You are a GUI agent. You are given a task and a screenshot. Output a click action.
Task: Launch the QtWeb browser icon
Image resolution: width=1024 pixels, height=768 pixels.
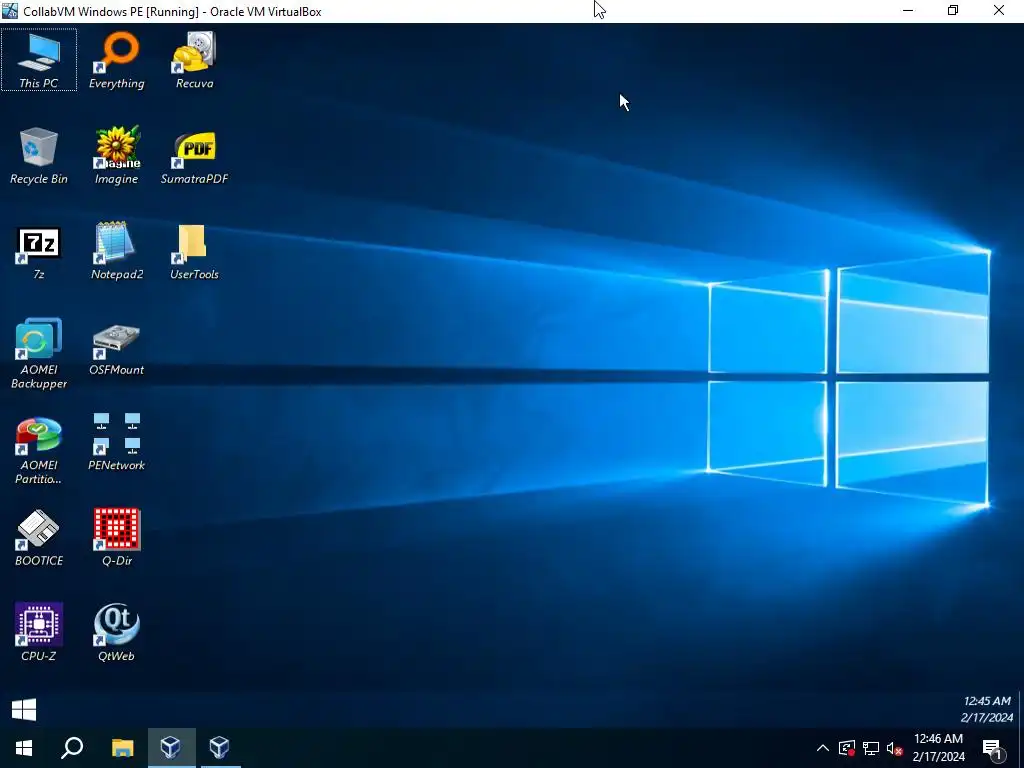point(116,632)
